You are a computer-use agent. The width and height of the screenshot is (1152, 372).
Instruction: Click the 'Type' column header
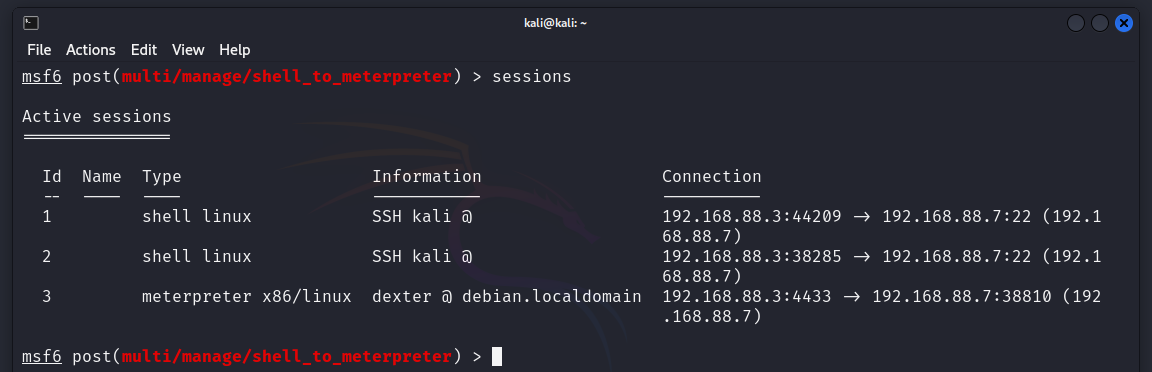pyautogui.click(x=162, y=176)
